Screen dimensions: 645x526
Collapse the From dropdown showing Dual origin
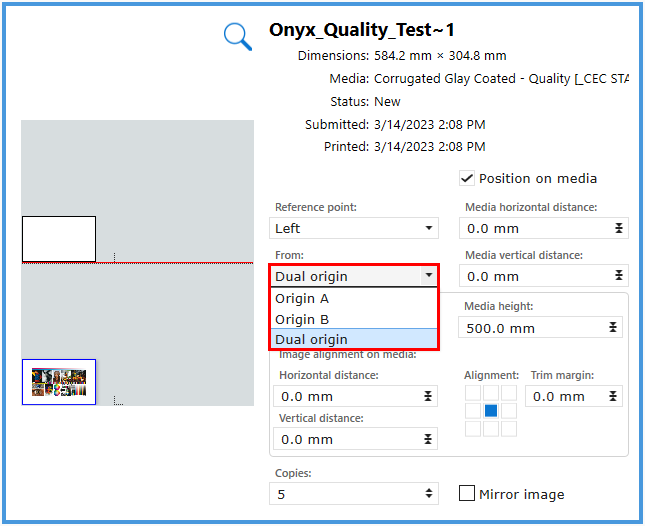[x=429, y=276]
